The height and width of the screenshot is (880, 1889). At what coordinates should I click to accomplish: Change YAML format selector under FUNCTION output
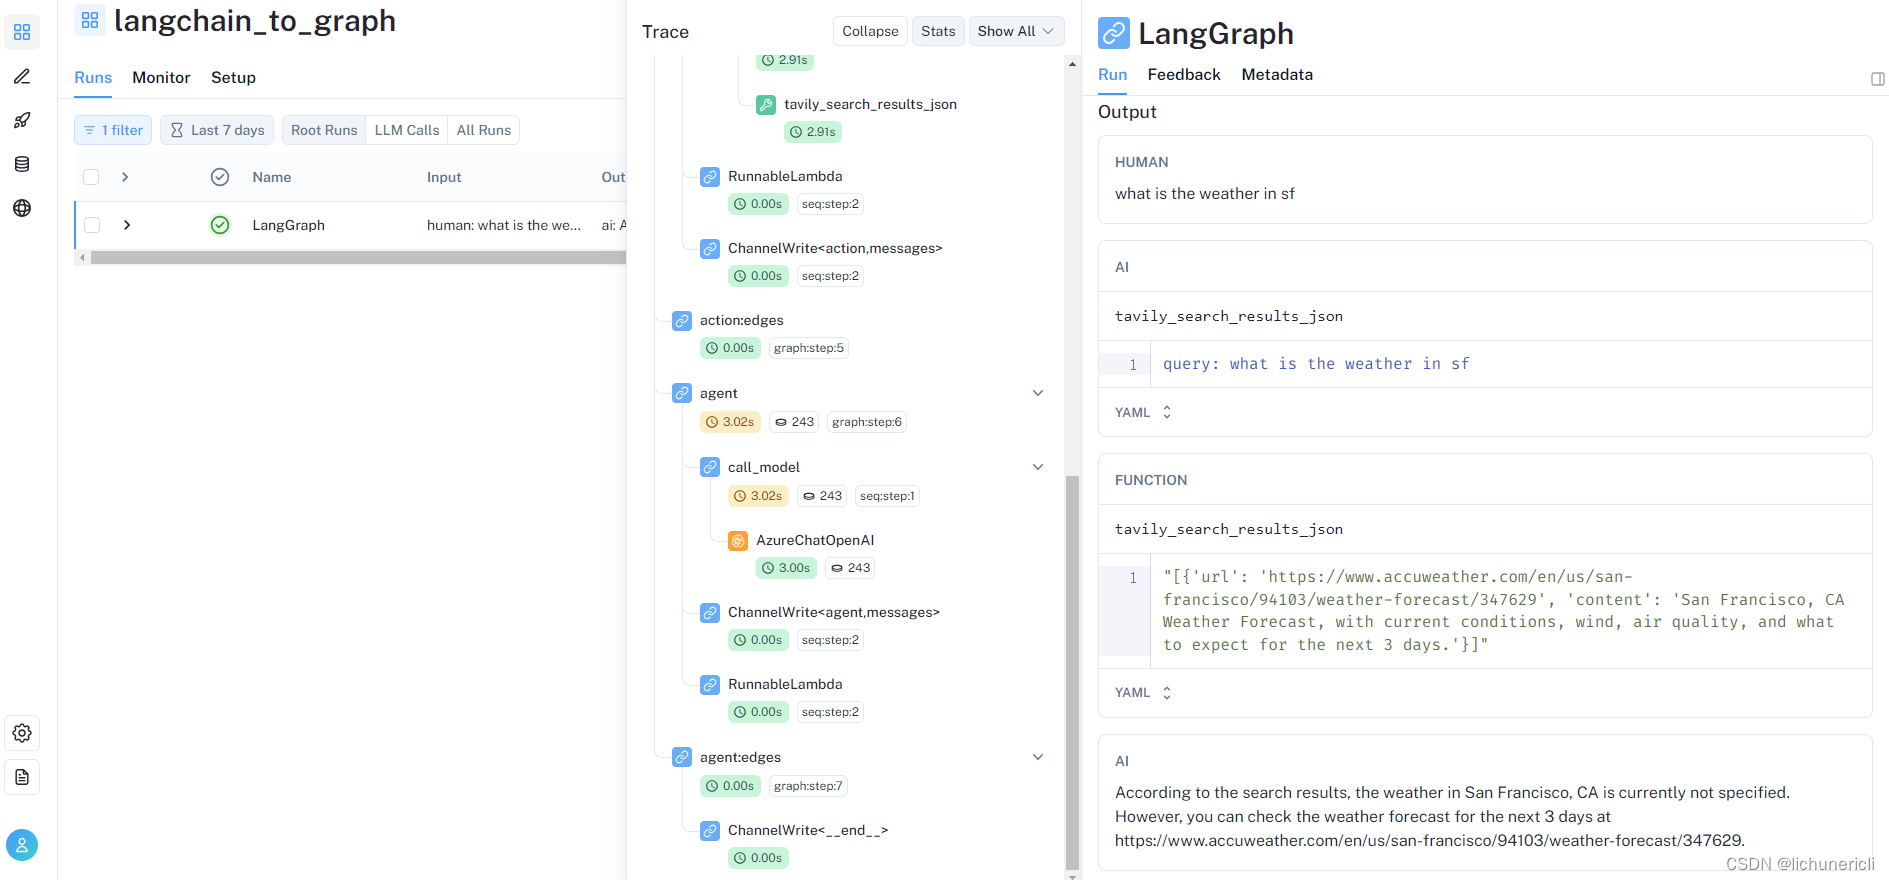tap(1143, 692)
